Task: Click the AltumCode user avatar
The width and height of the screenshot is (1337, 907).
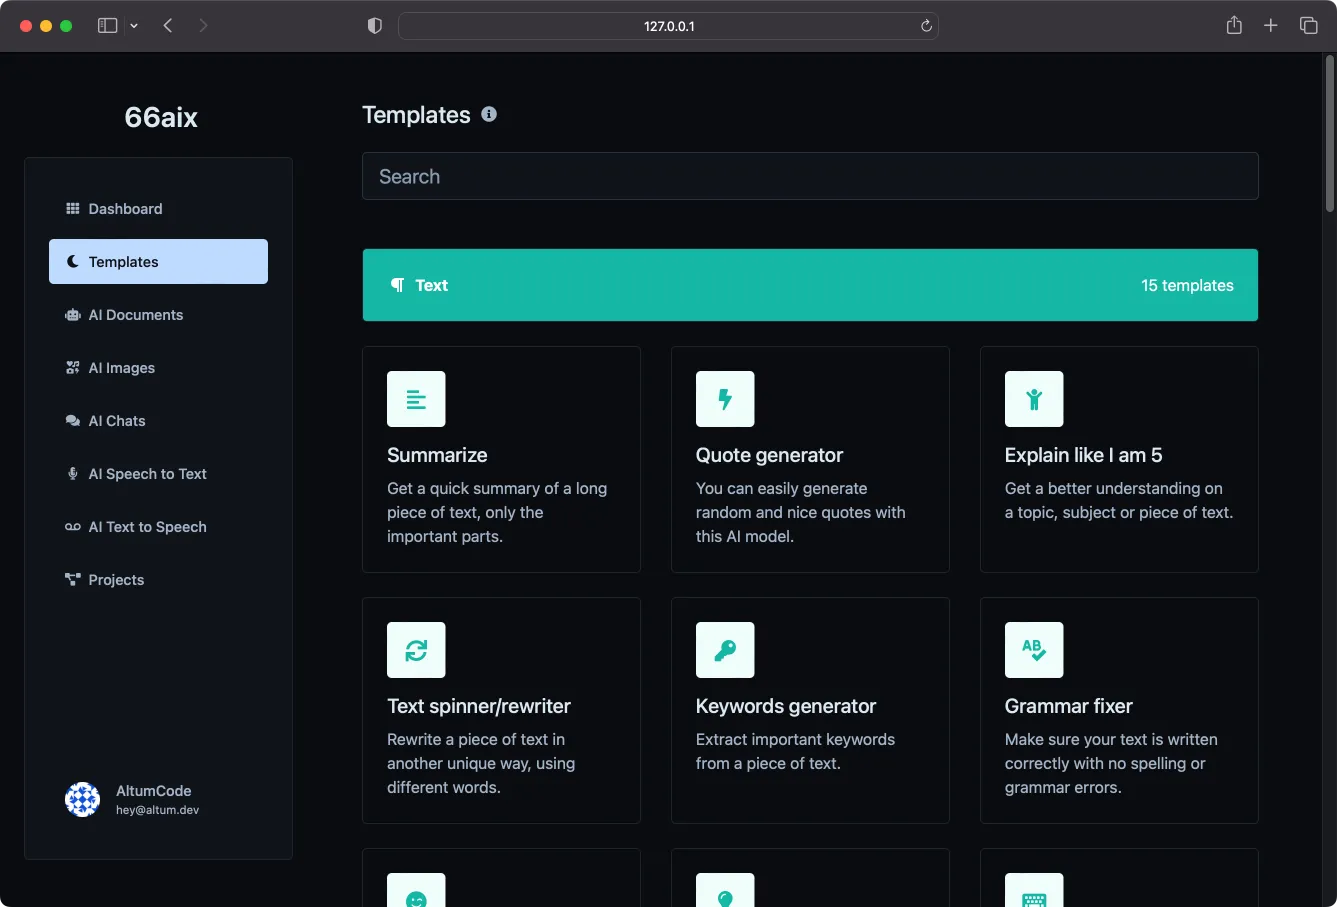Action: [82, 799]
